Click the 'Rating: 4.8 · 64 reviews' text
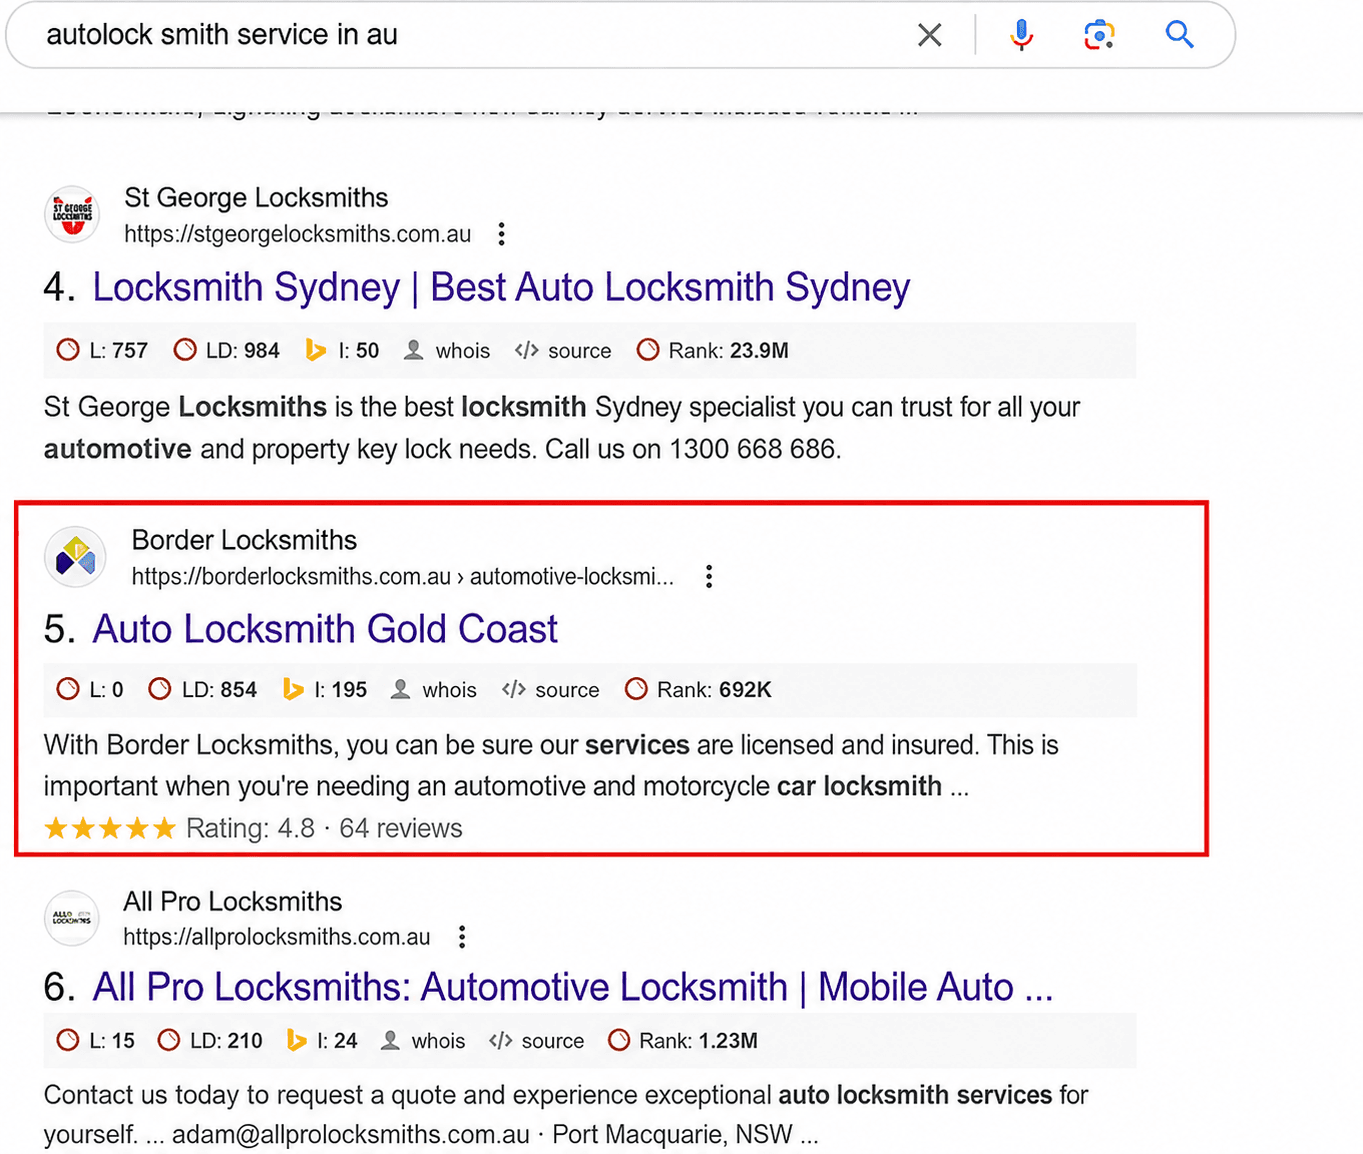The image size is (1363, 1154). (x=324, y=829)
